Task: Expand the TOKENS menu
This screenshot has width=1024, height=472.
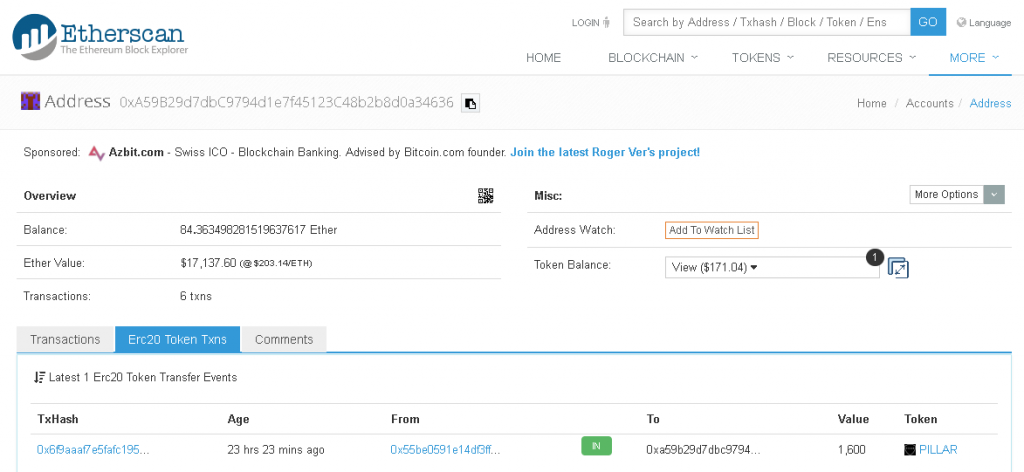Action: [762, 57]
